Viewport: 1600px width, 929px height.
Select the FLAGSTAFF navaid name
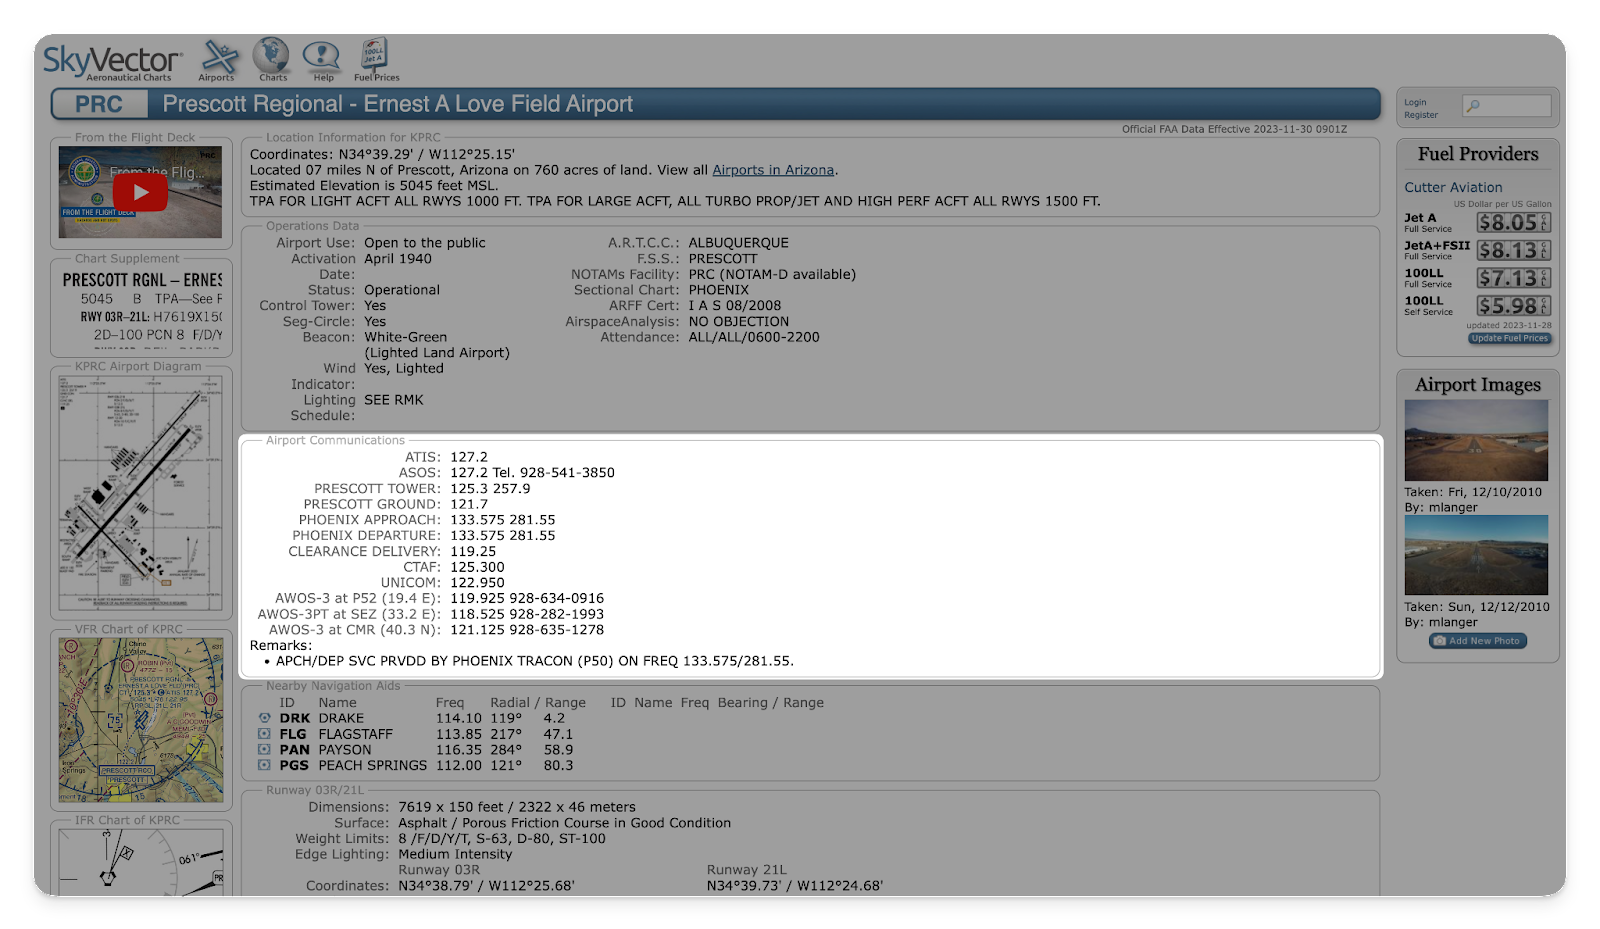click(355, 734)
